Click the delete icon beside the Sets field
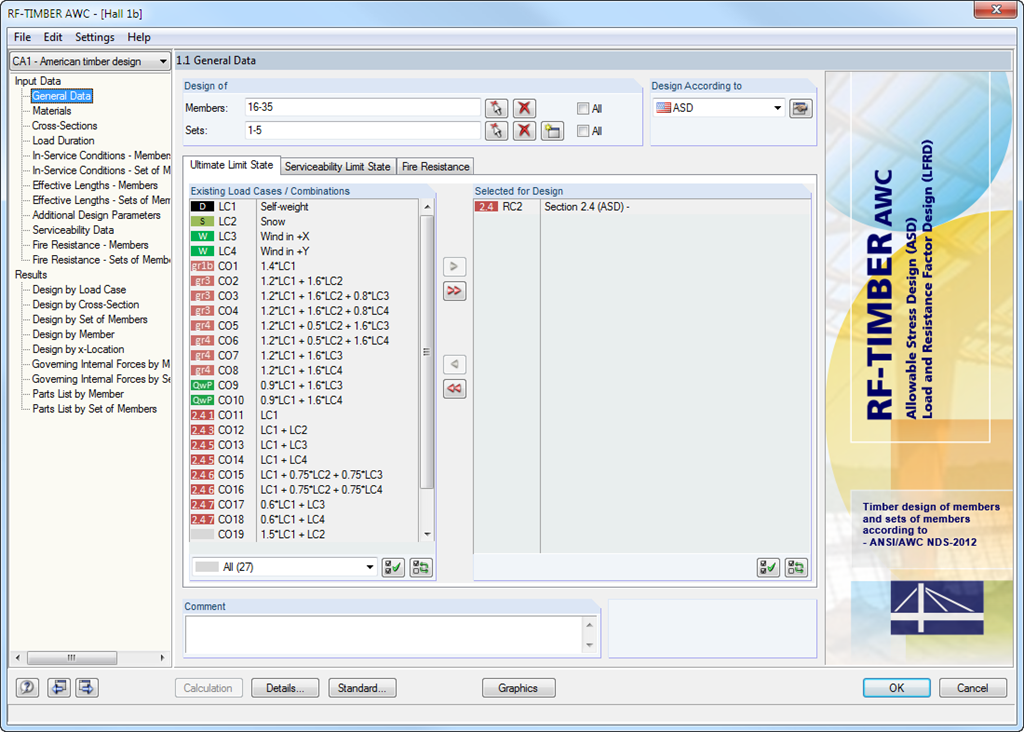Viewport: 1024px width, 732px height. tap(524, 130)
